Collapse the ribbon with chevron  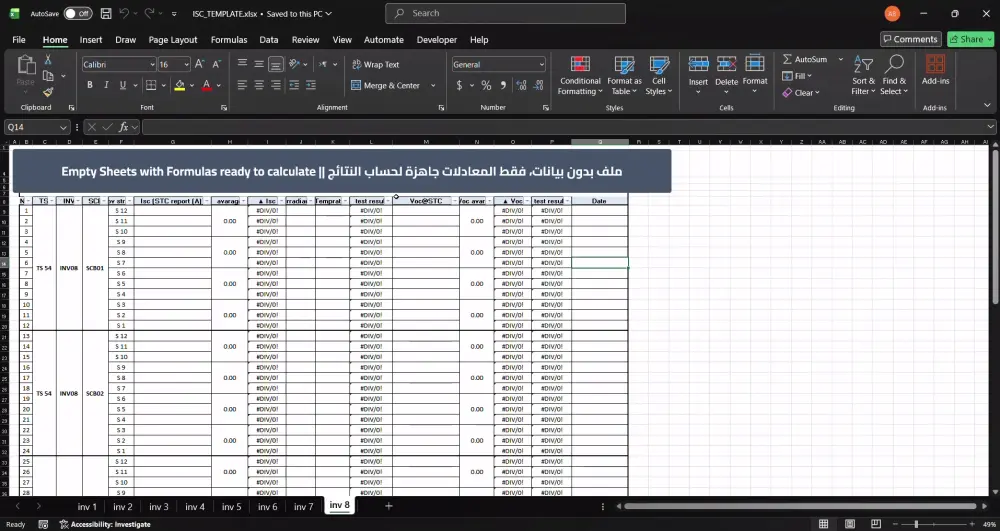[987, 105]
